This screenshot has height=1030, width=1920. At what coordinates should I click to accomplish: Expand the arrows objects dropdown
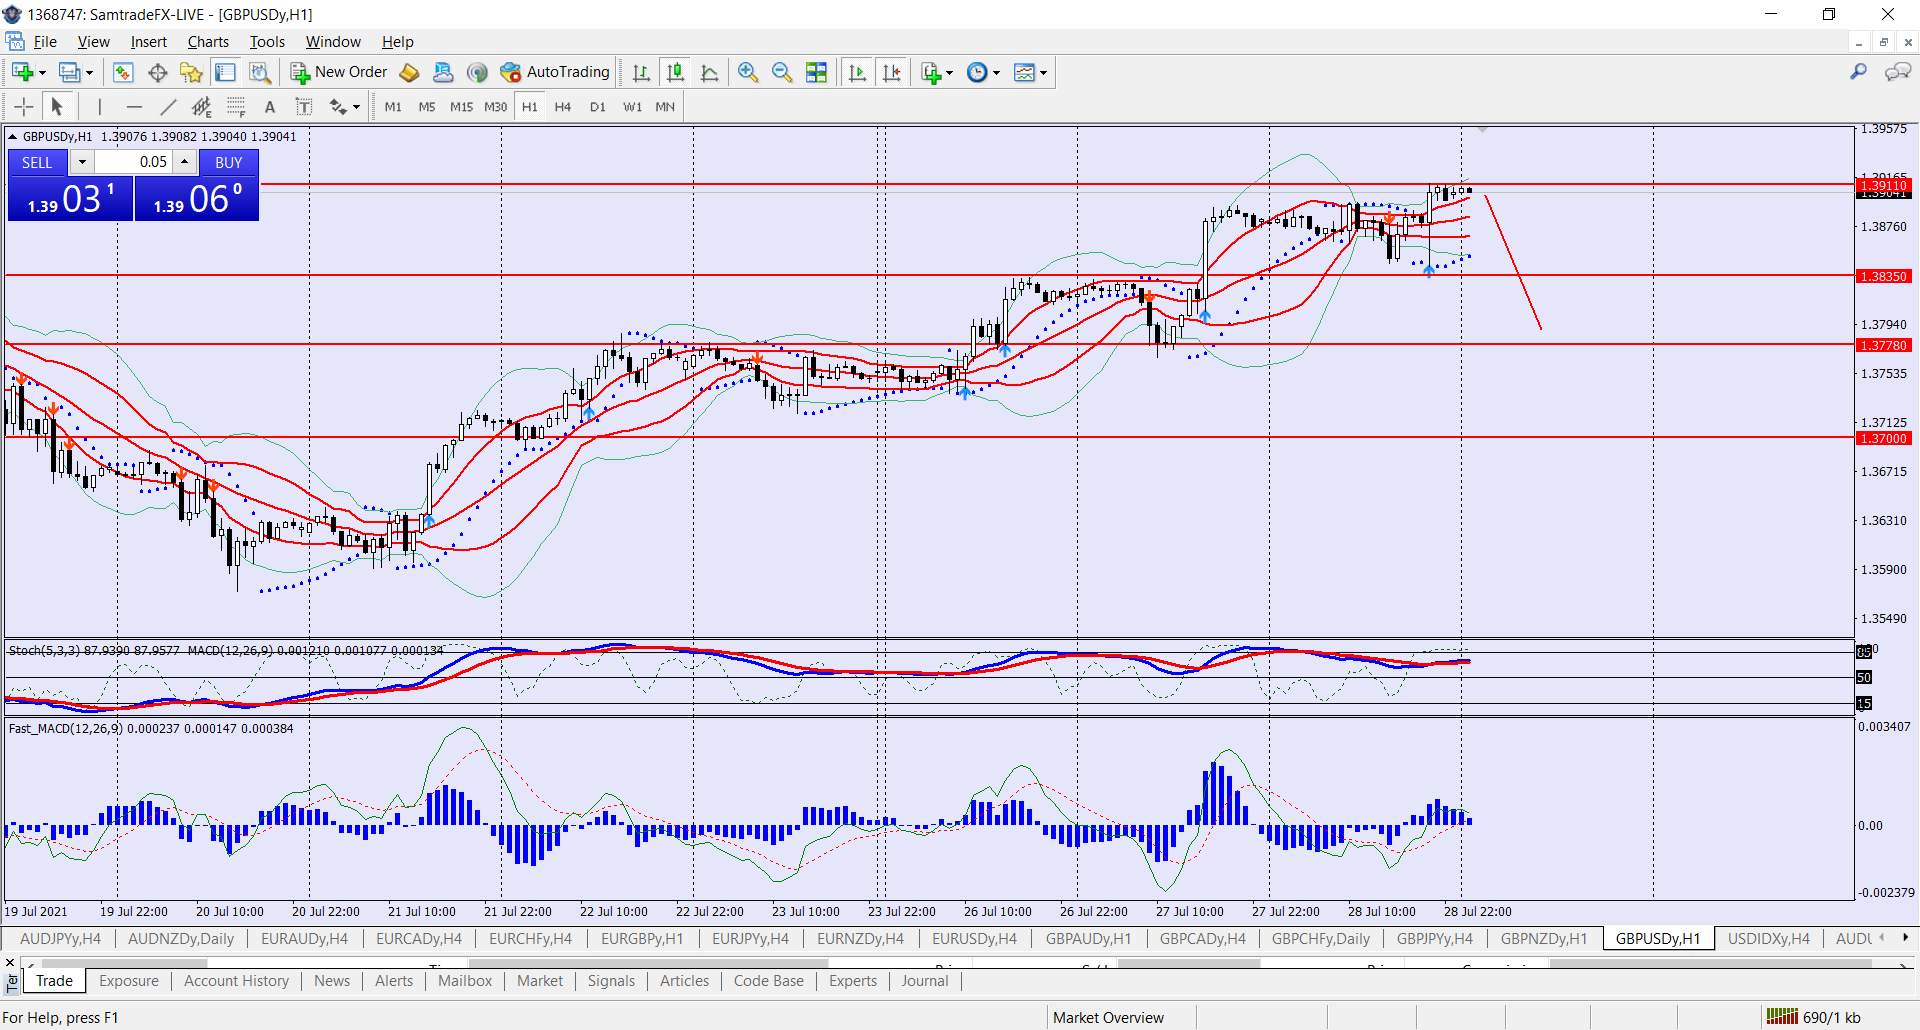click(x=356, y=107)
